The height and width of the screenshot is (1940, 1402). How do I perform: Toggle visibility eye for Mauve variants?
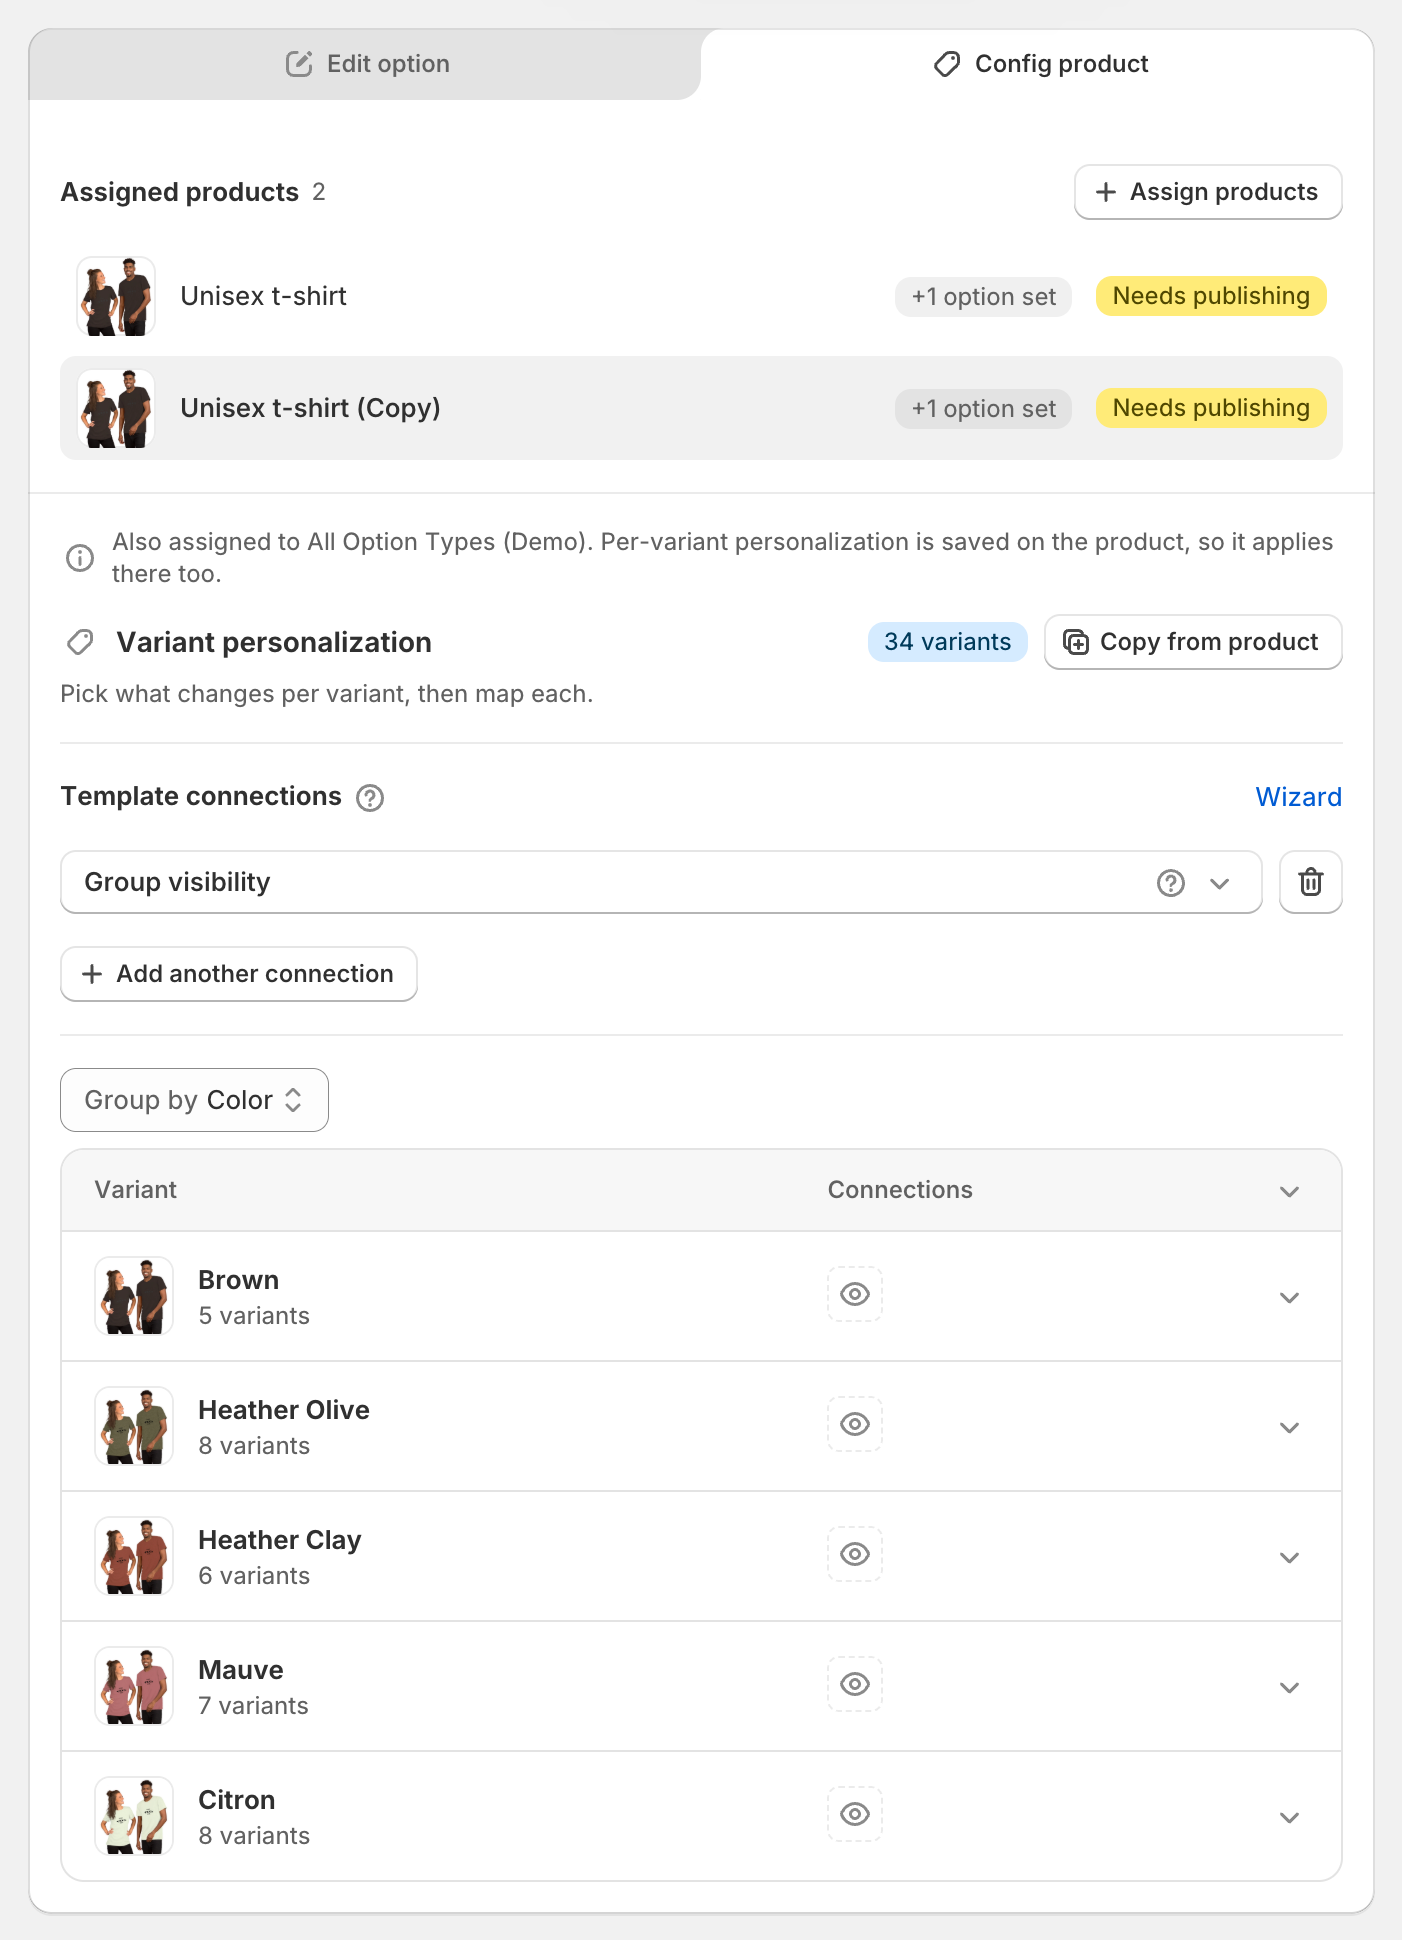click(855, 1684)
